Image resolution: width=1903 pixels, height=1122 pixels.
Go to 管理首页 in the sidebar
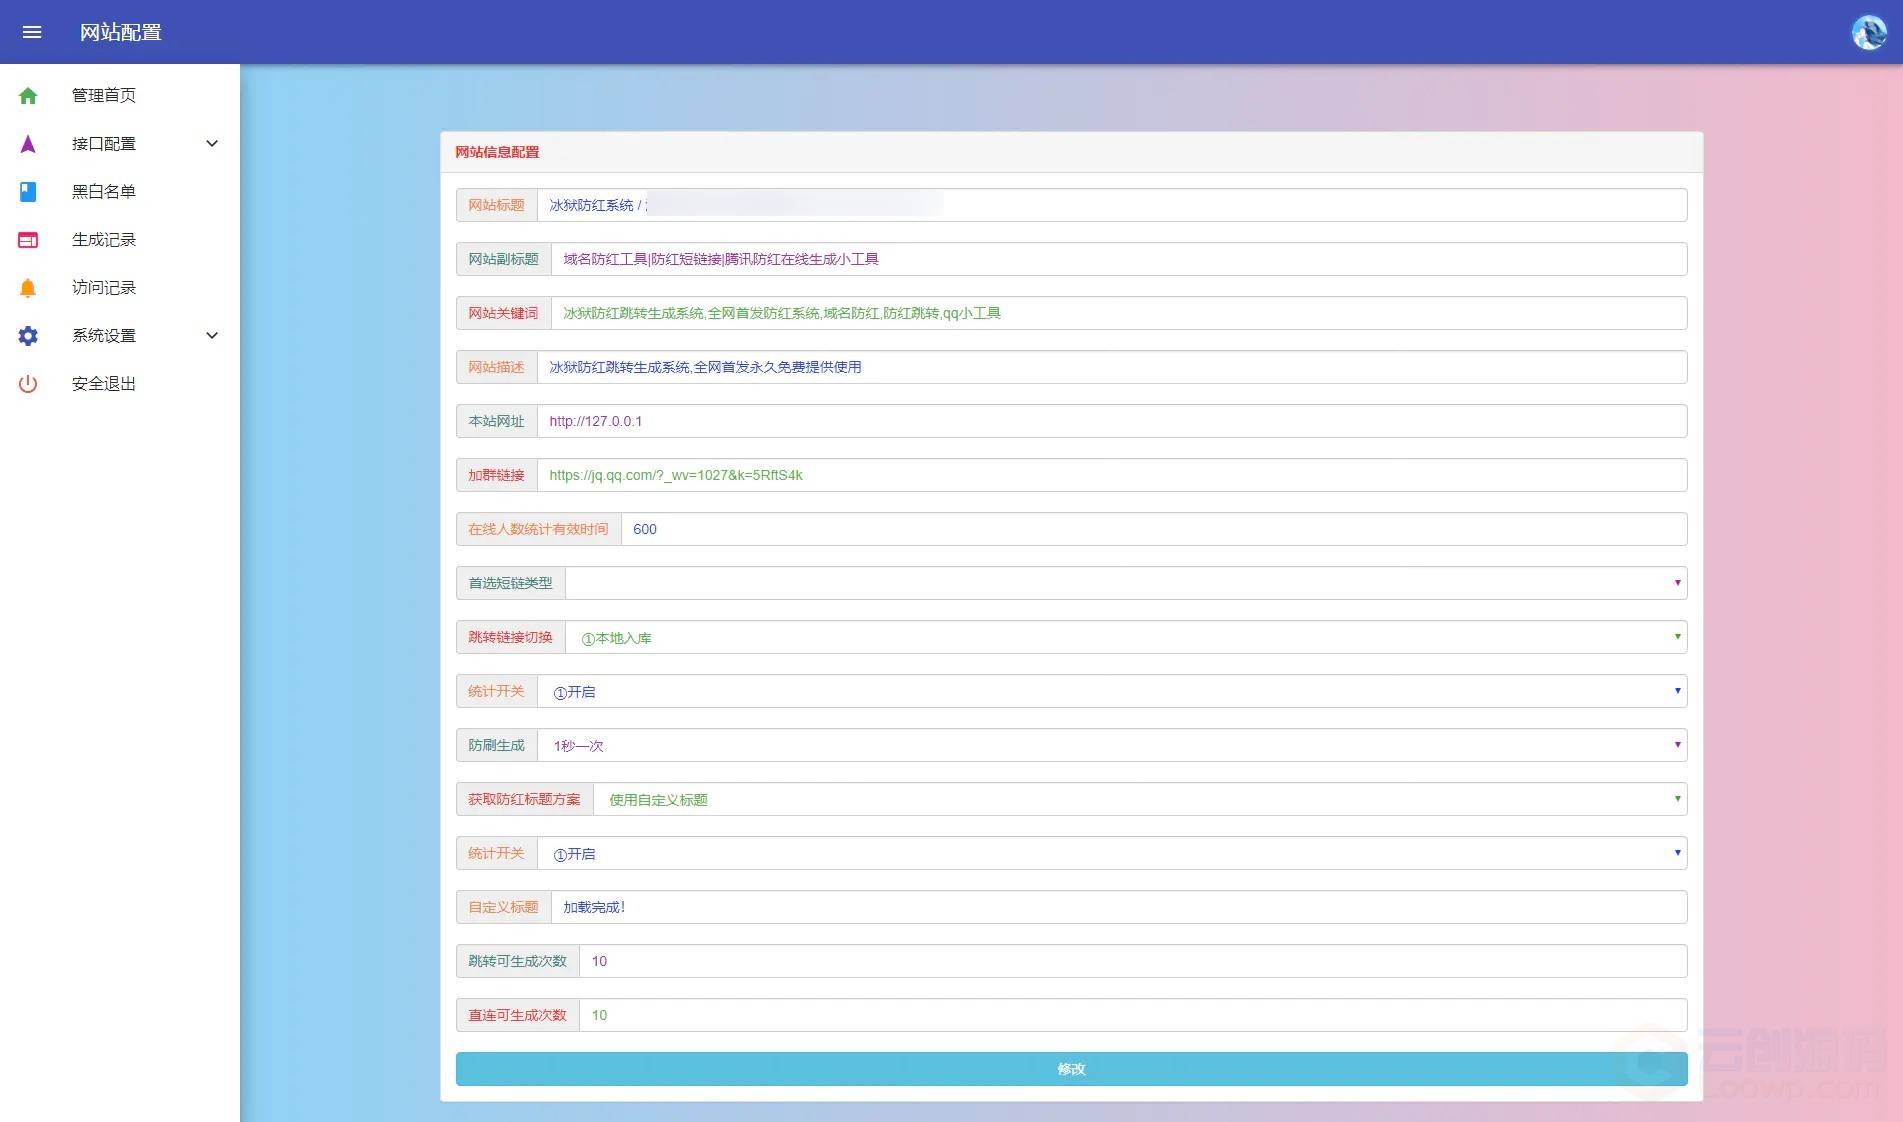120,96
